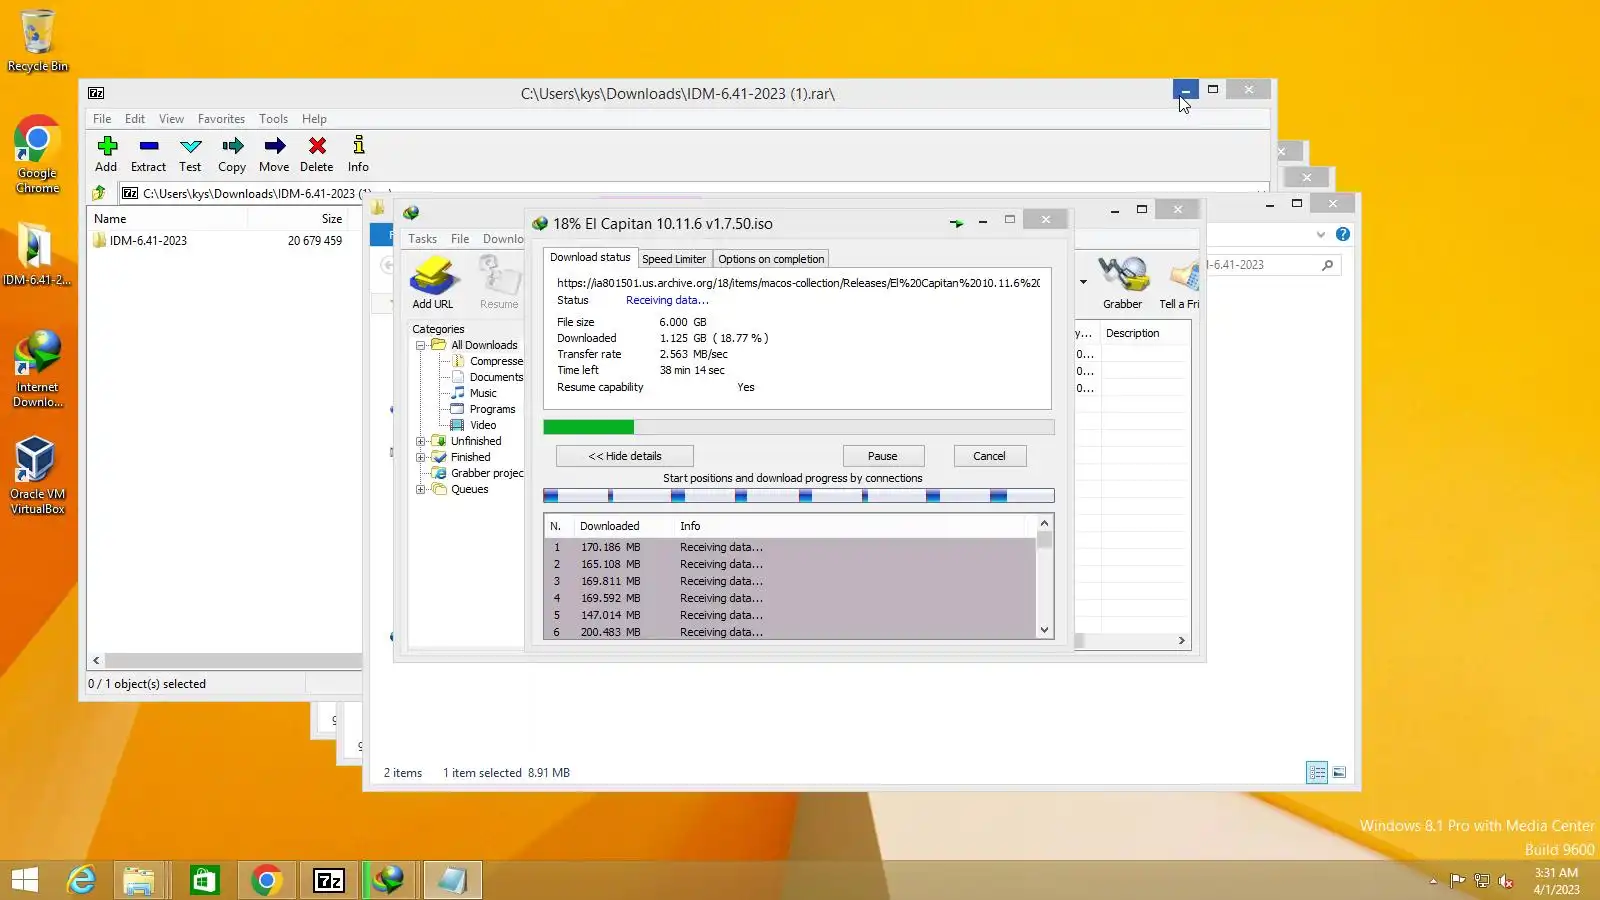Screen dimensions: 1600x900
Task: Click the 7-Zip Move toolbar icon
Action: click(x=274, y=146)
